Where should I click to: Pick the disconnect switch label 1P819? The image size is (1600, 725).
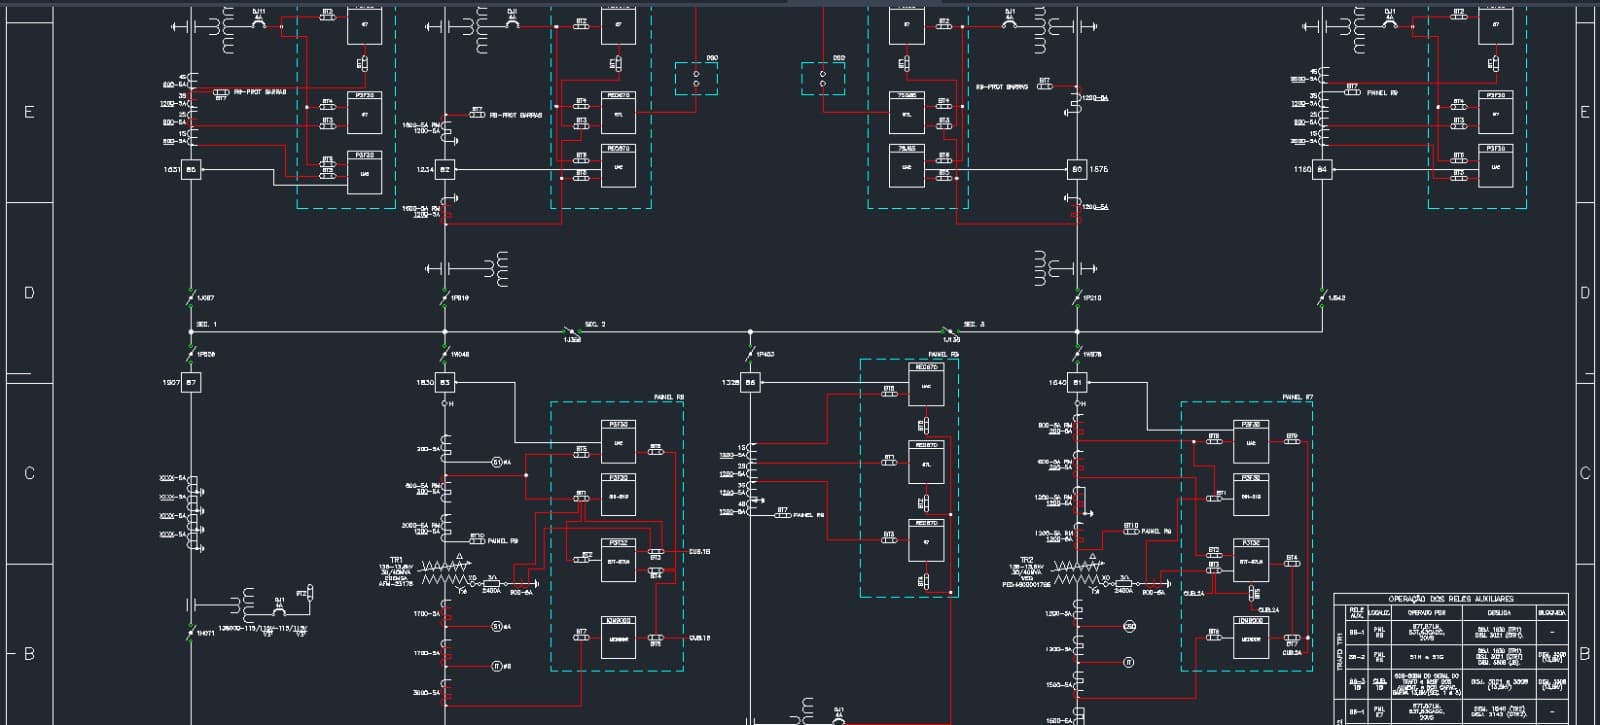pos(460,298)
